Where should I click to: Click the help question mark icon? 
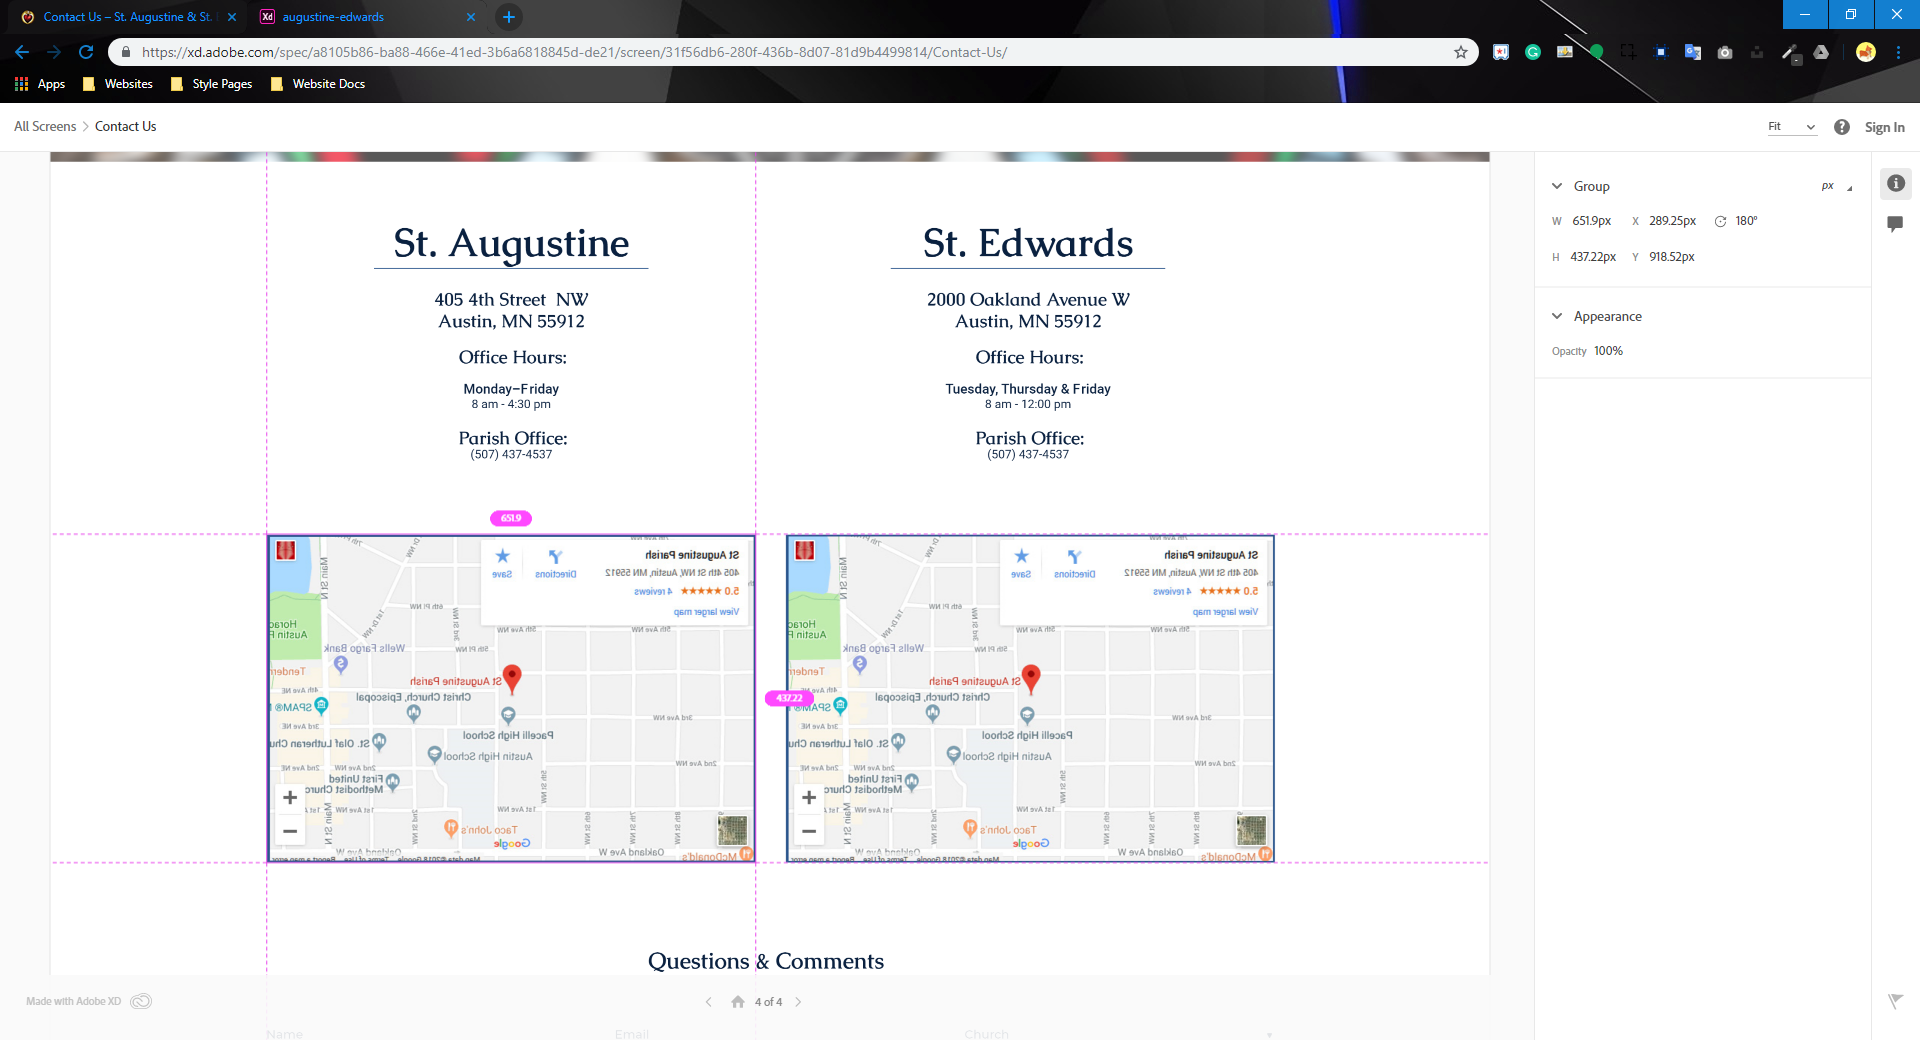coord(1841,127)
